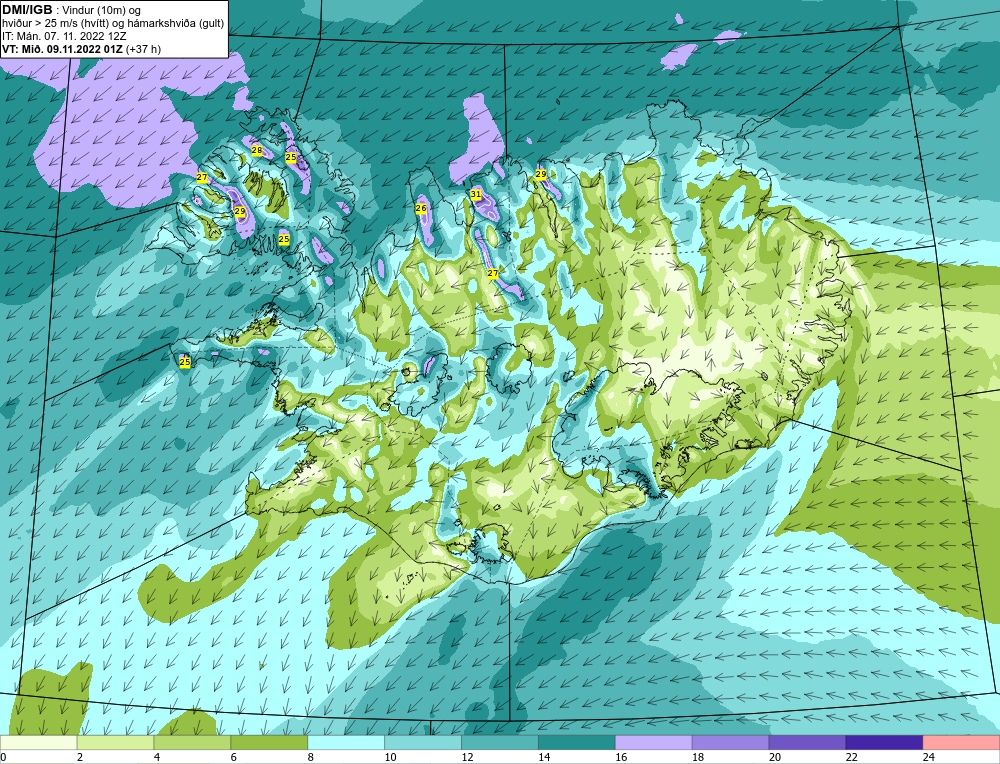Pick the 0–2 m/s pale yellow legend swatch
Screen dimensions: 1000x764
coord(39,742)
